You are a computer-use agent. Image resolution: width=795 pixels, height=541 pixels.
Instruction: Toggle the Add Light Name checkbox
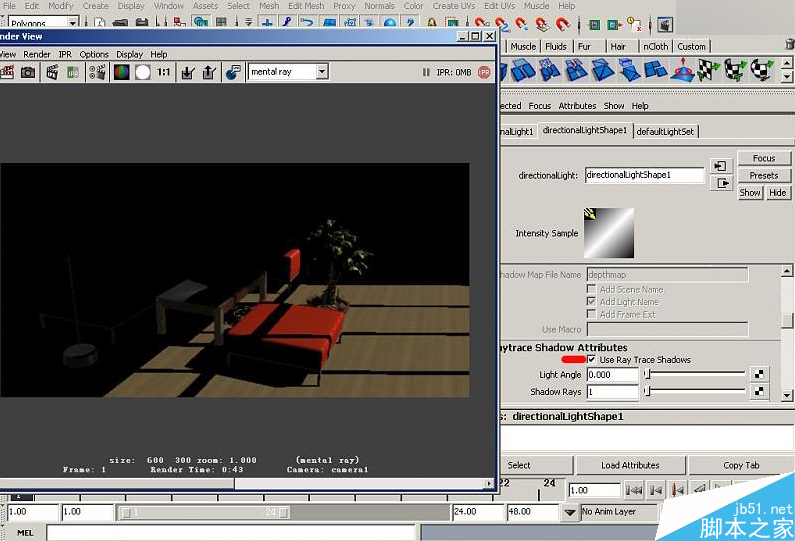click(592, 302)
